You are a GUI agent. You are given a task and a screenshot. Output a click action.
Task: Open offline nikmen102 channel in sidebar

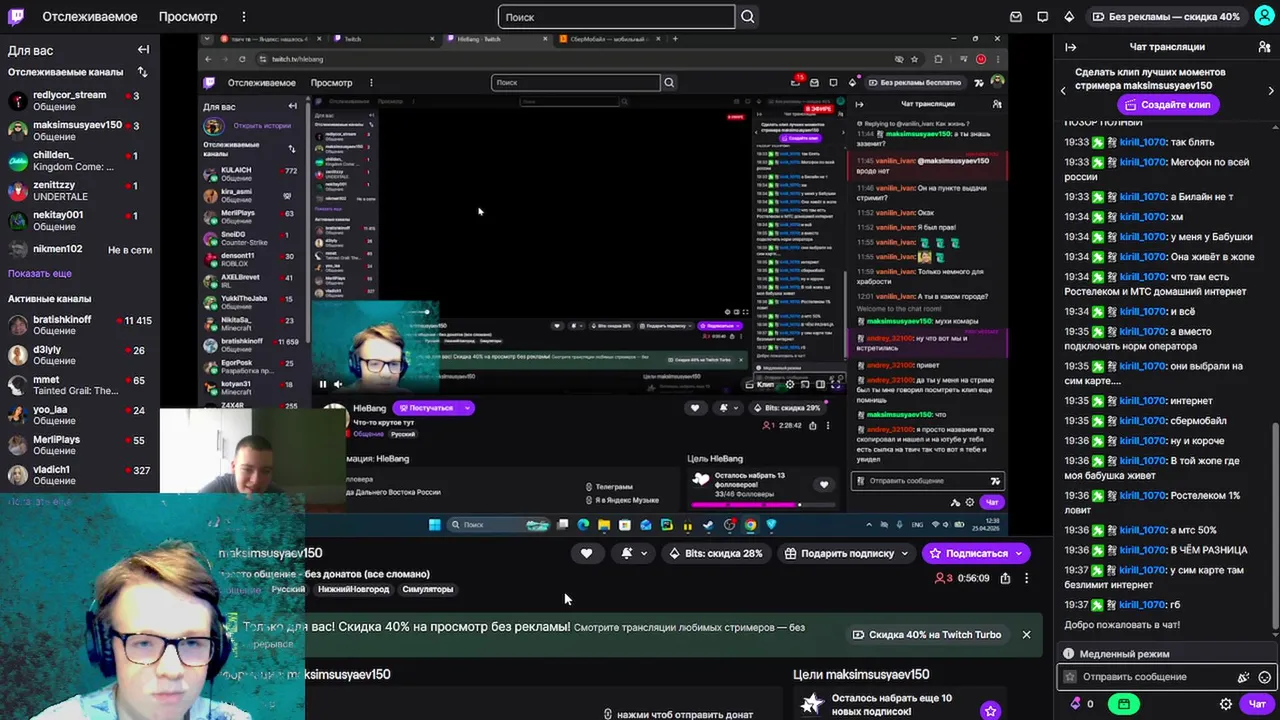pyautogui.click(x=80, y=249)
